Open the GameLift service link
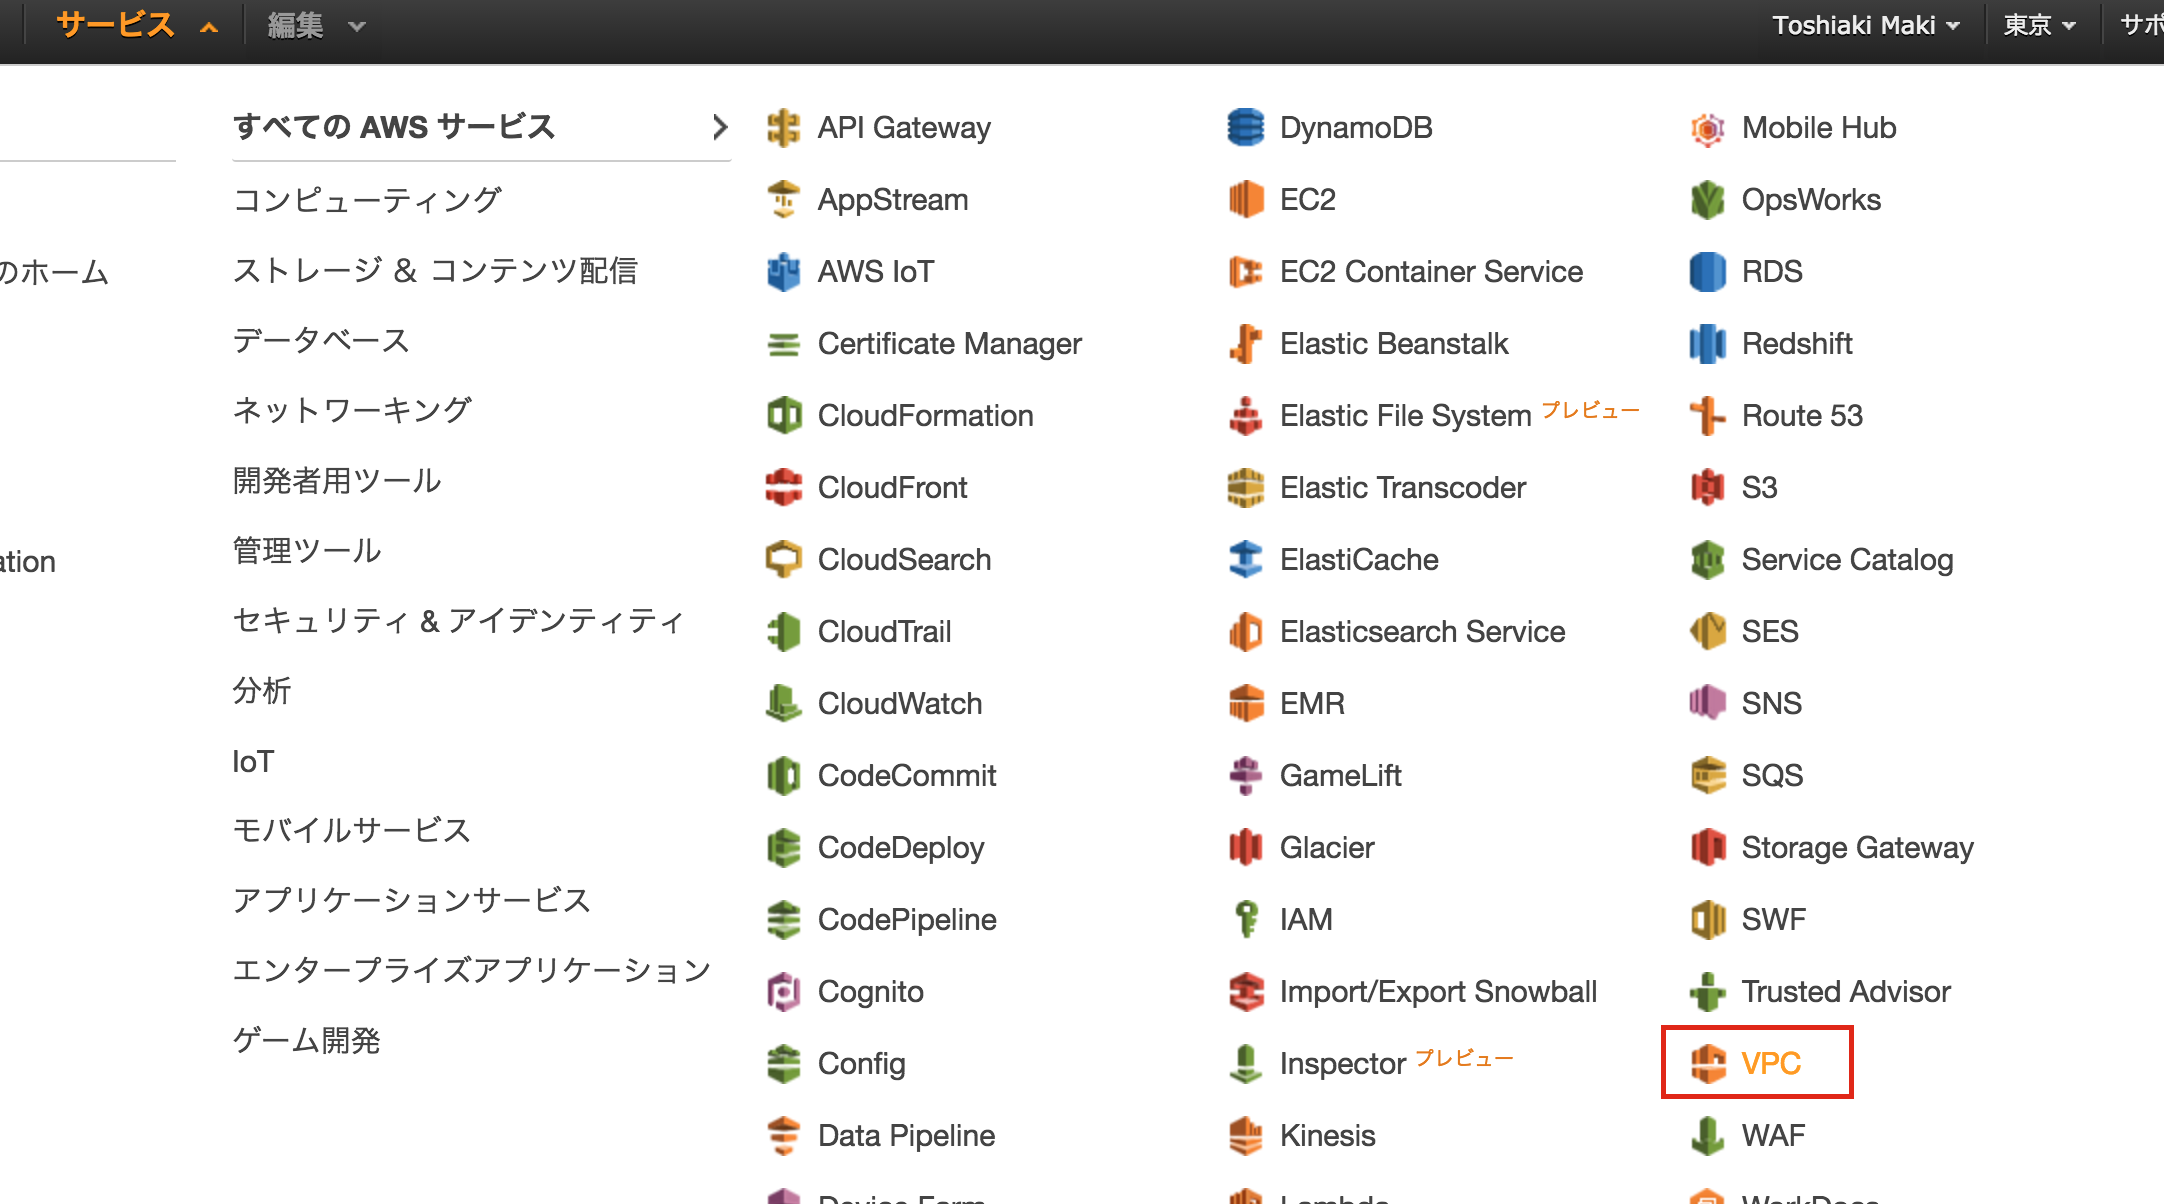2164x1204 pixels. (x=1340, y=776)
